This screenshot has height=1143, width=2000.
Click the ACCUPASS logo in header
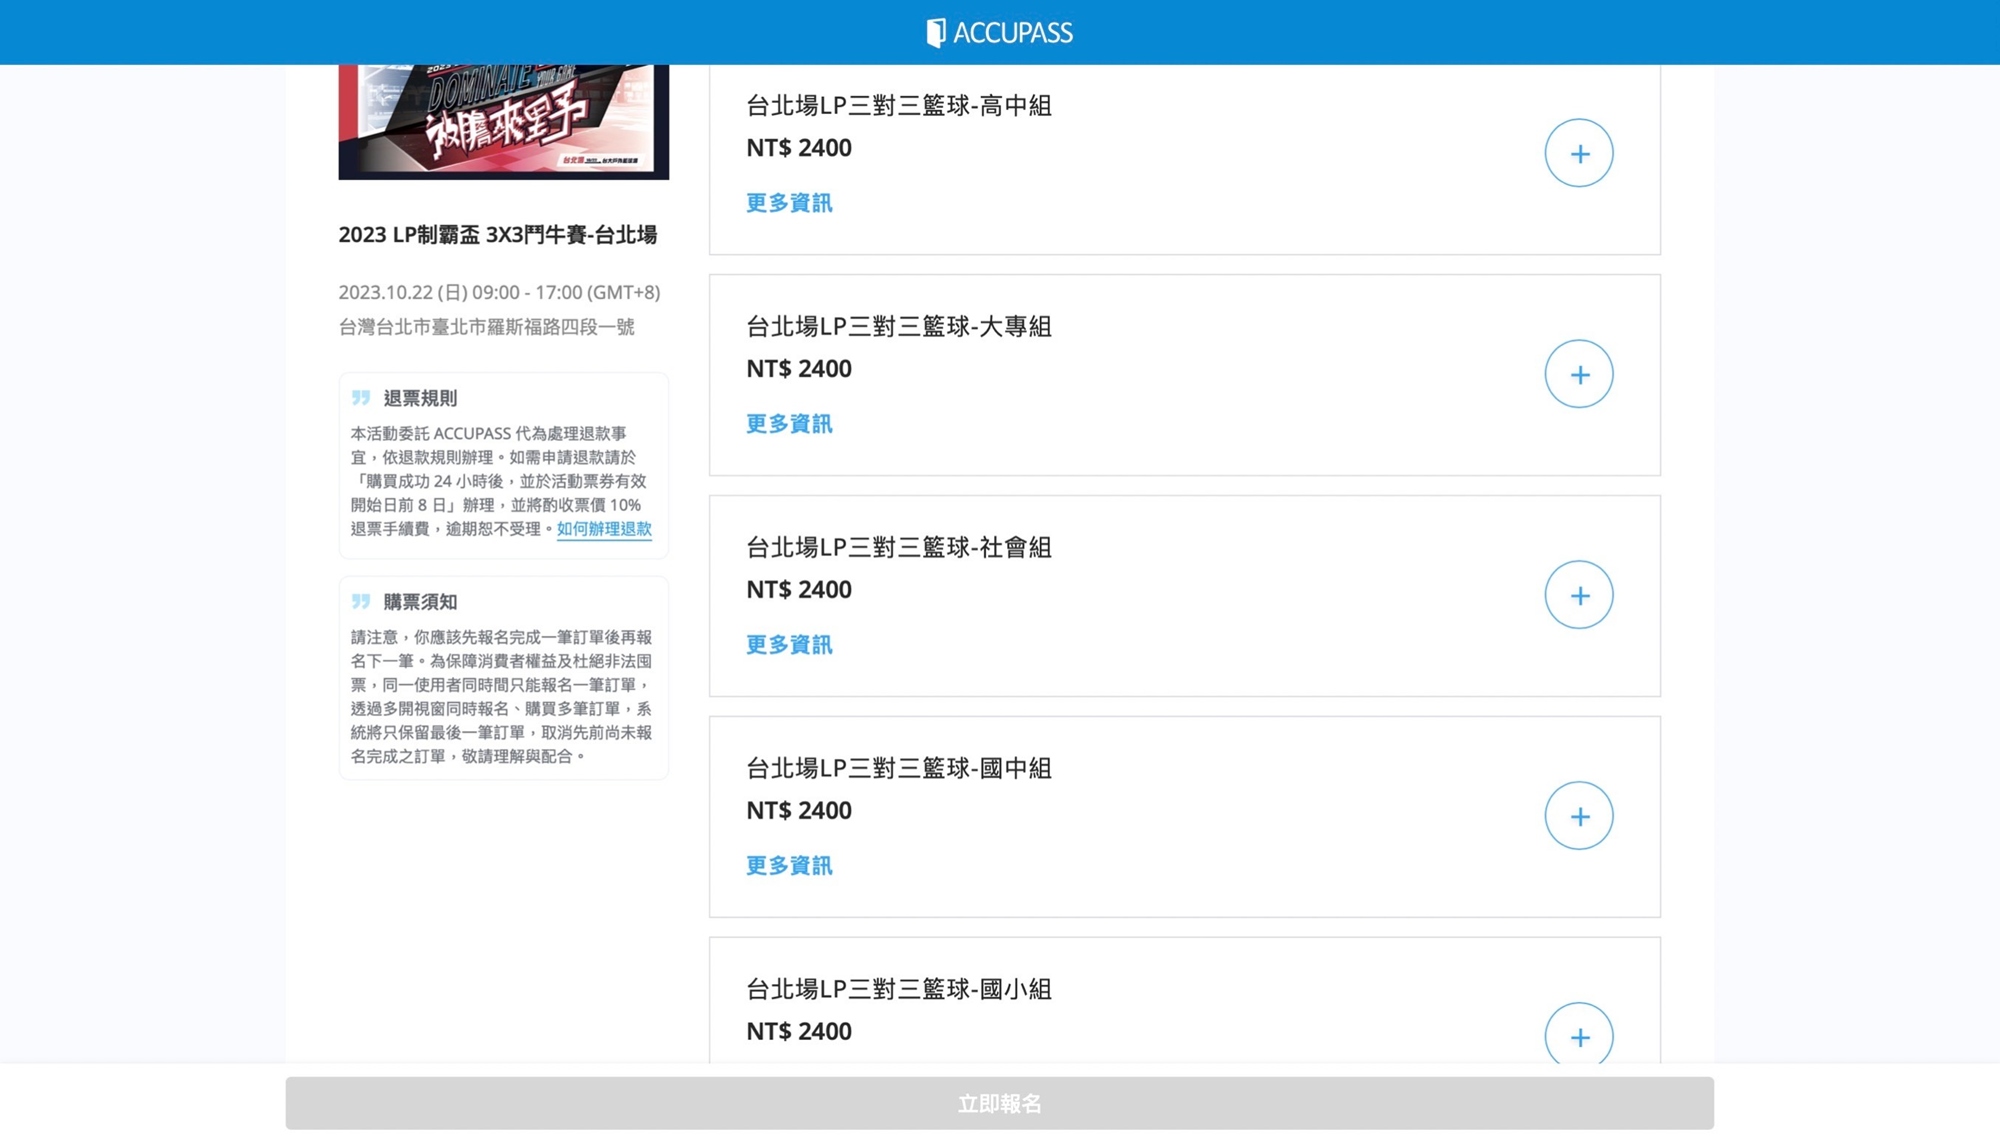coord(999,33)
